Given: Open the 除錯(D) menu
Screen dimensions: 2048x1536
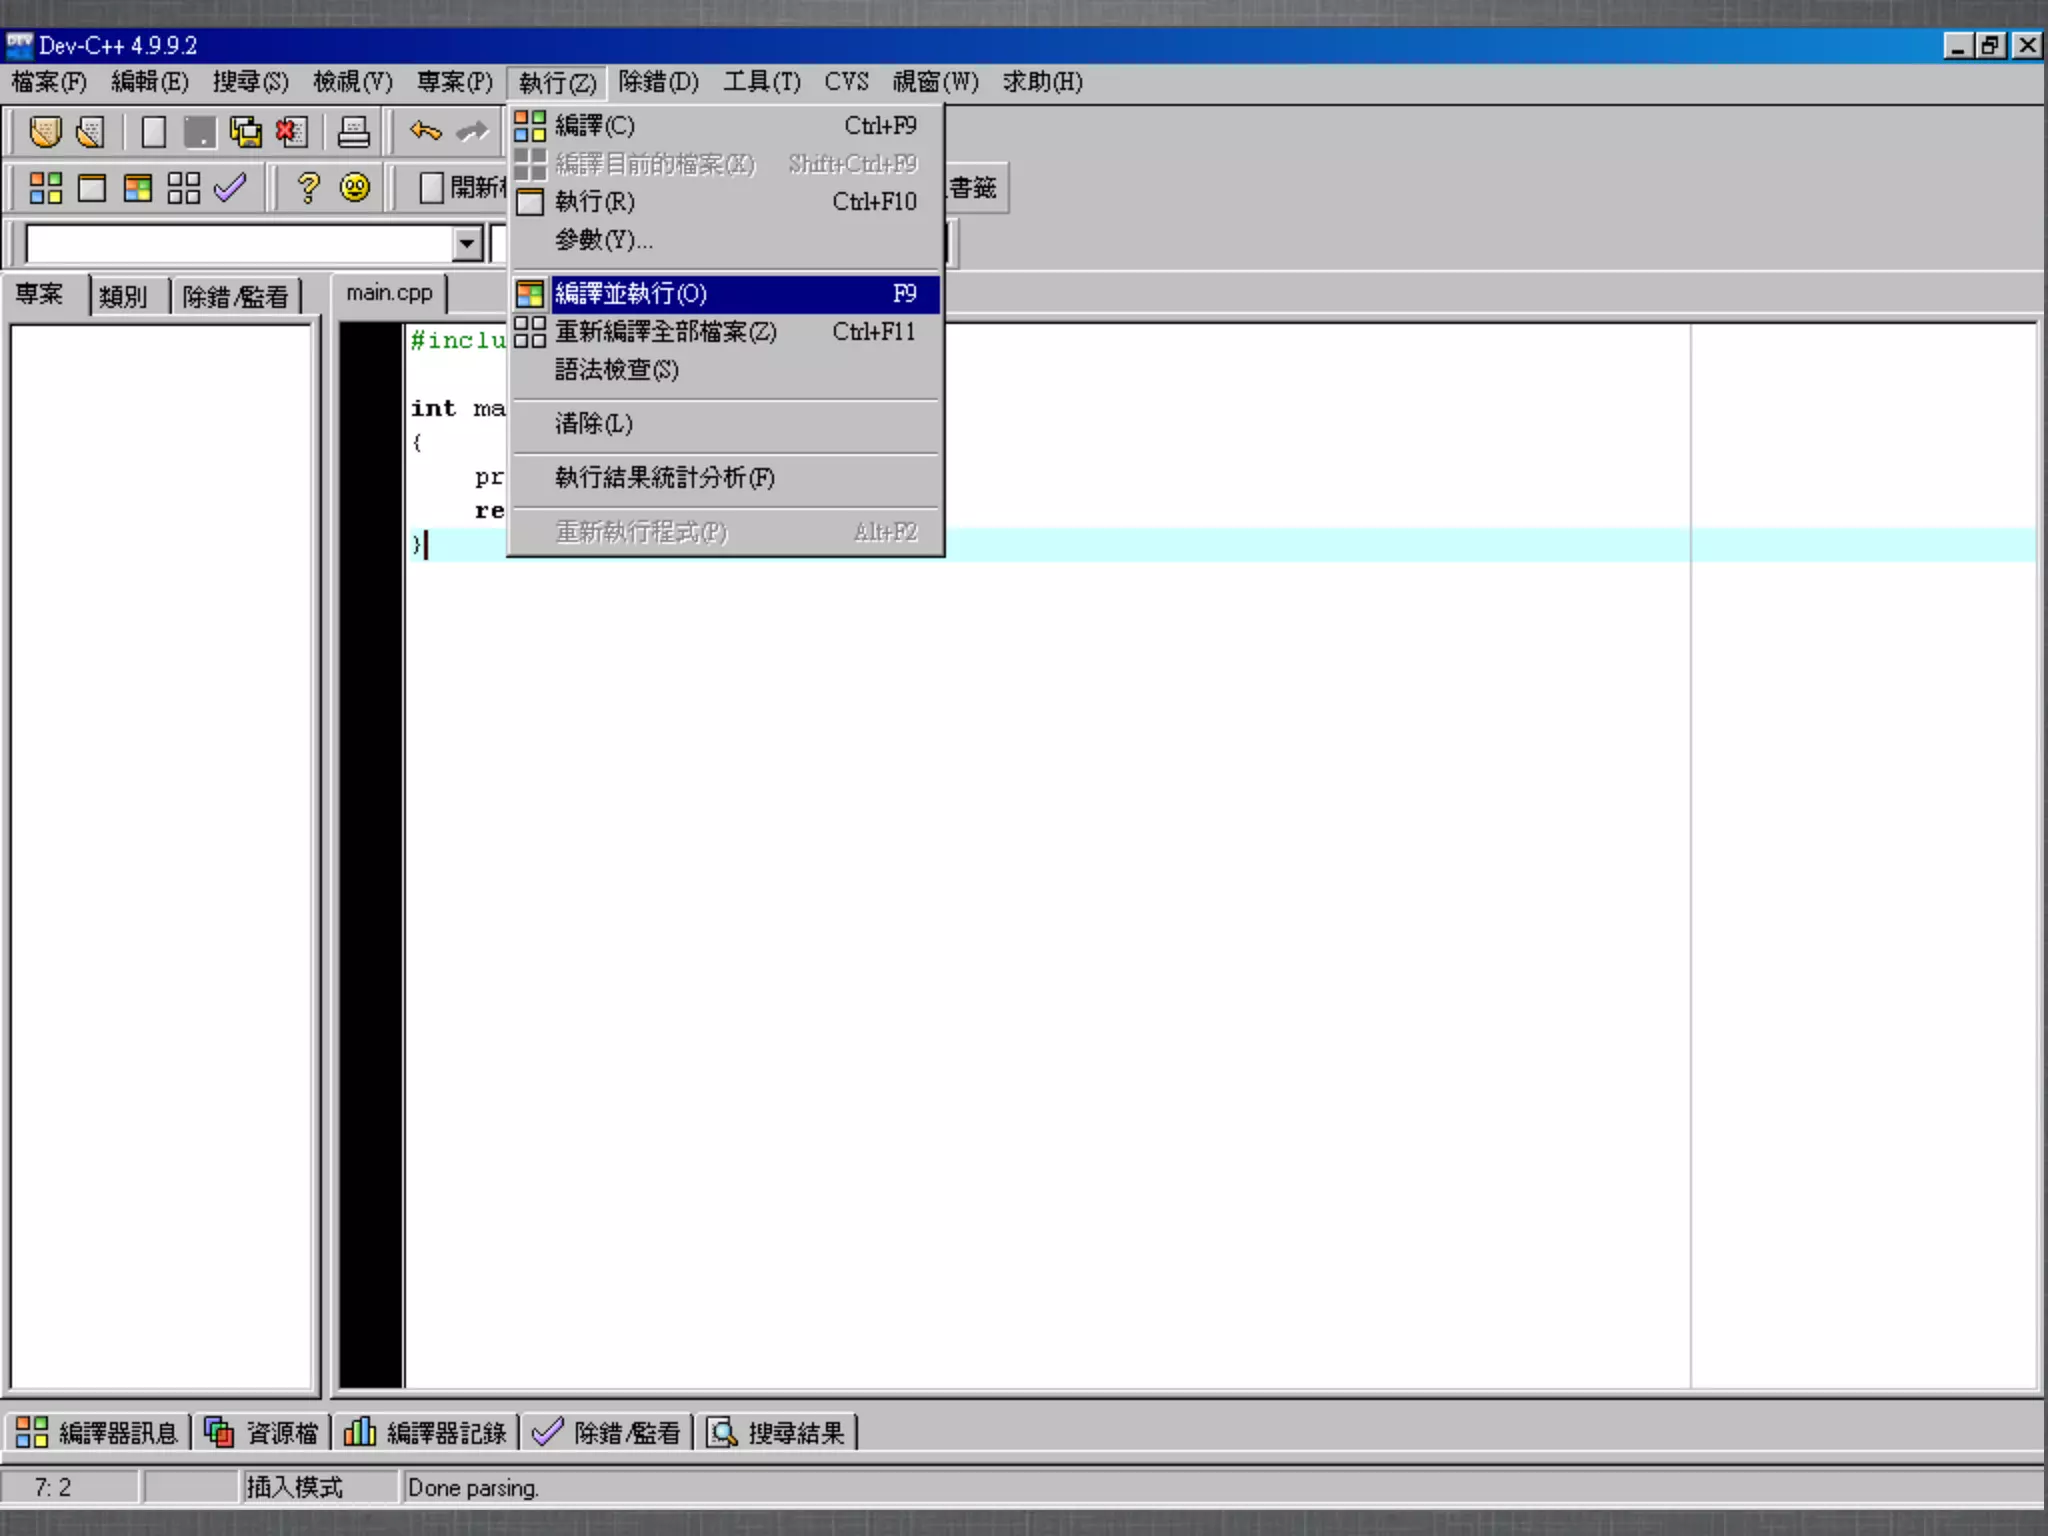Looking at the screenshot, I should [658, 82].
